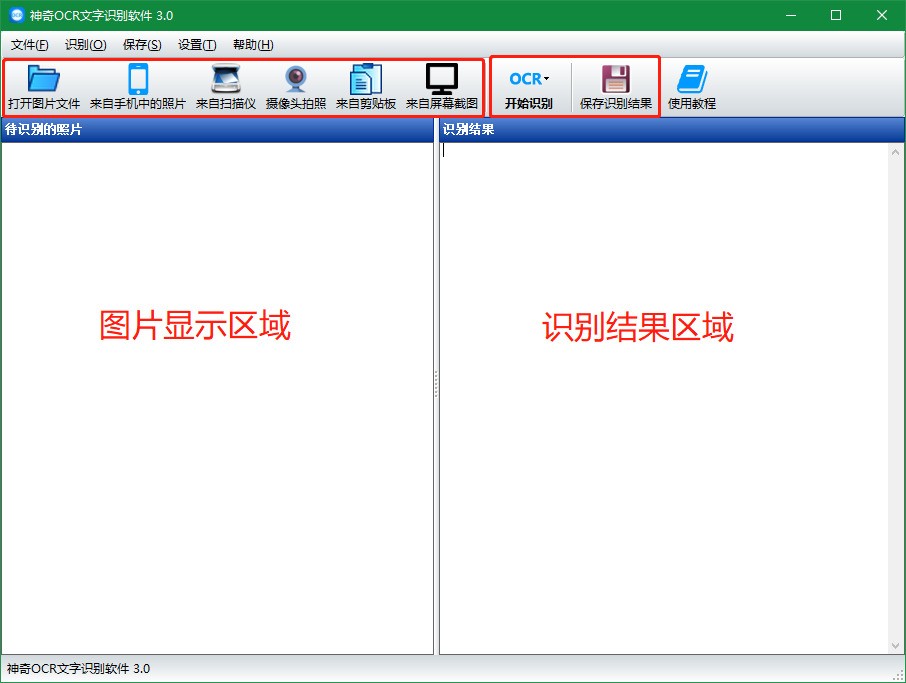Viewport: 906px width, 683px height.
Task: Open the 帮助(H) help menu
Action: pyautogui.click(x=253, y=45)
